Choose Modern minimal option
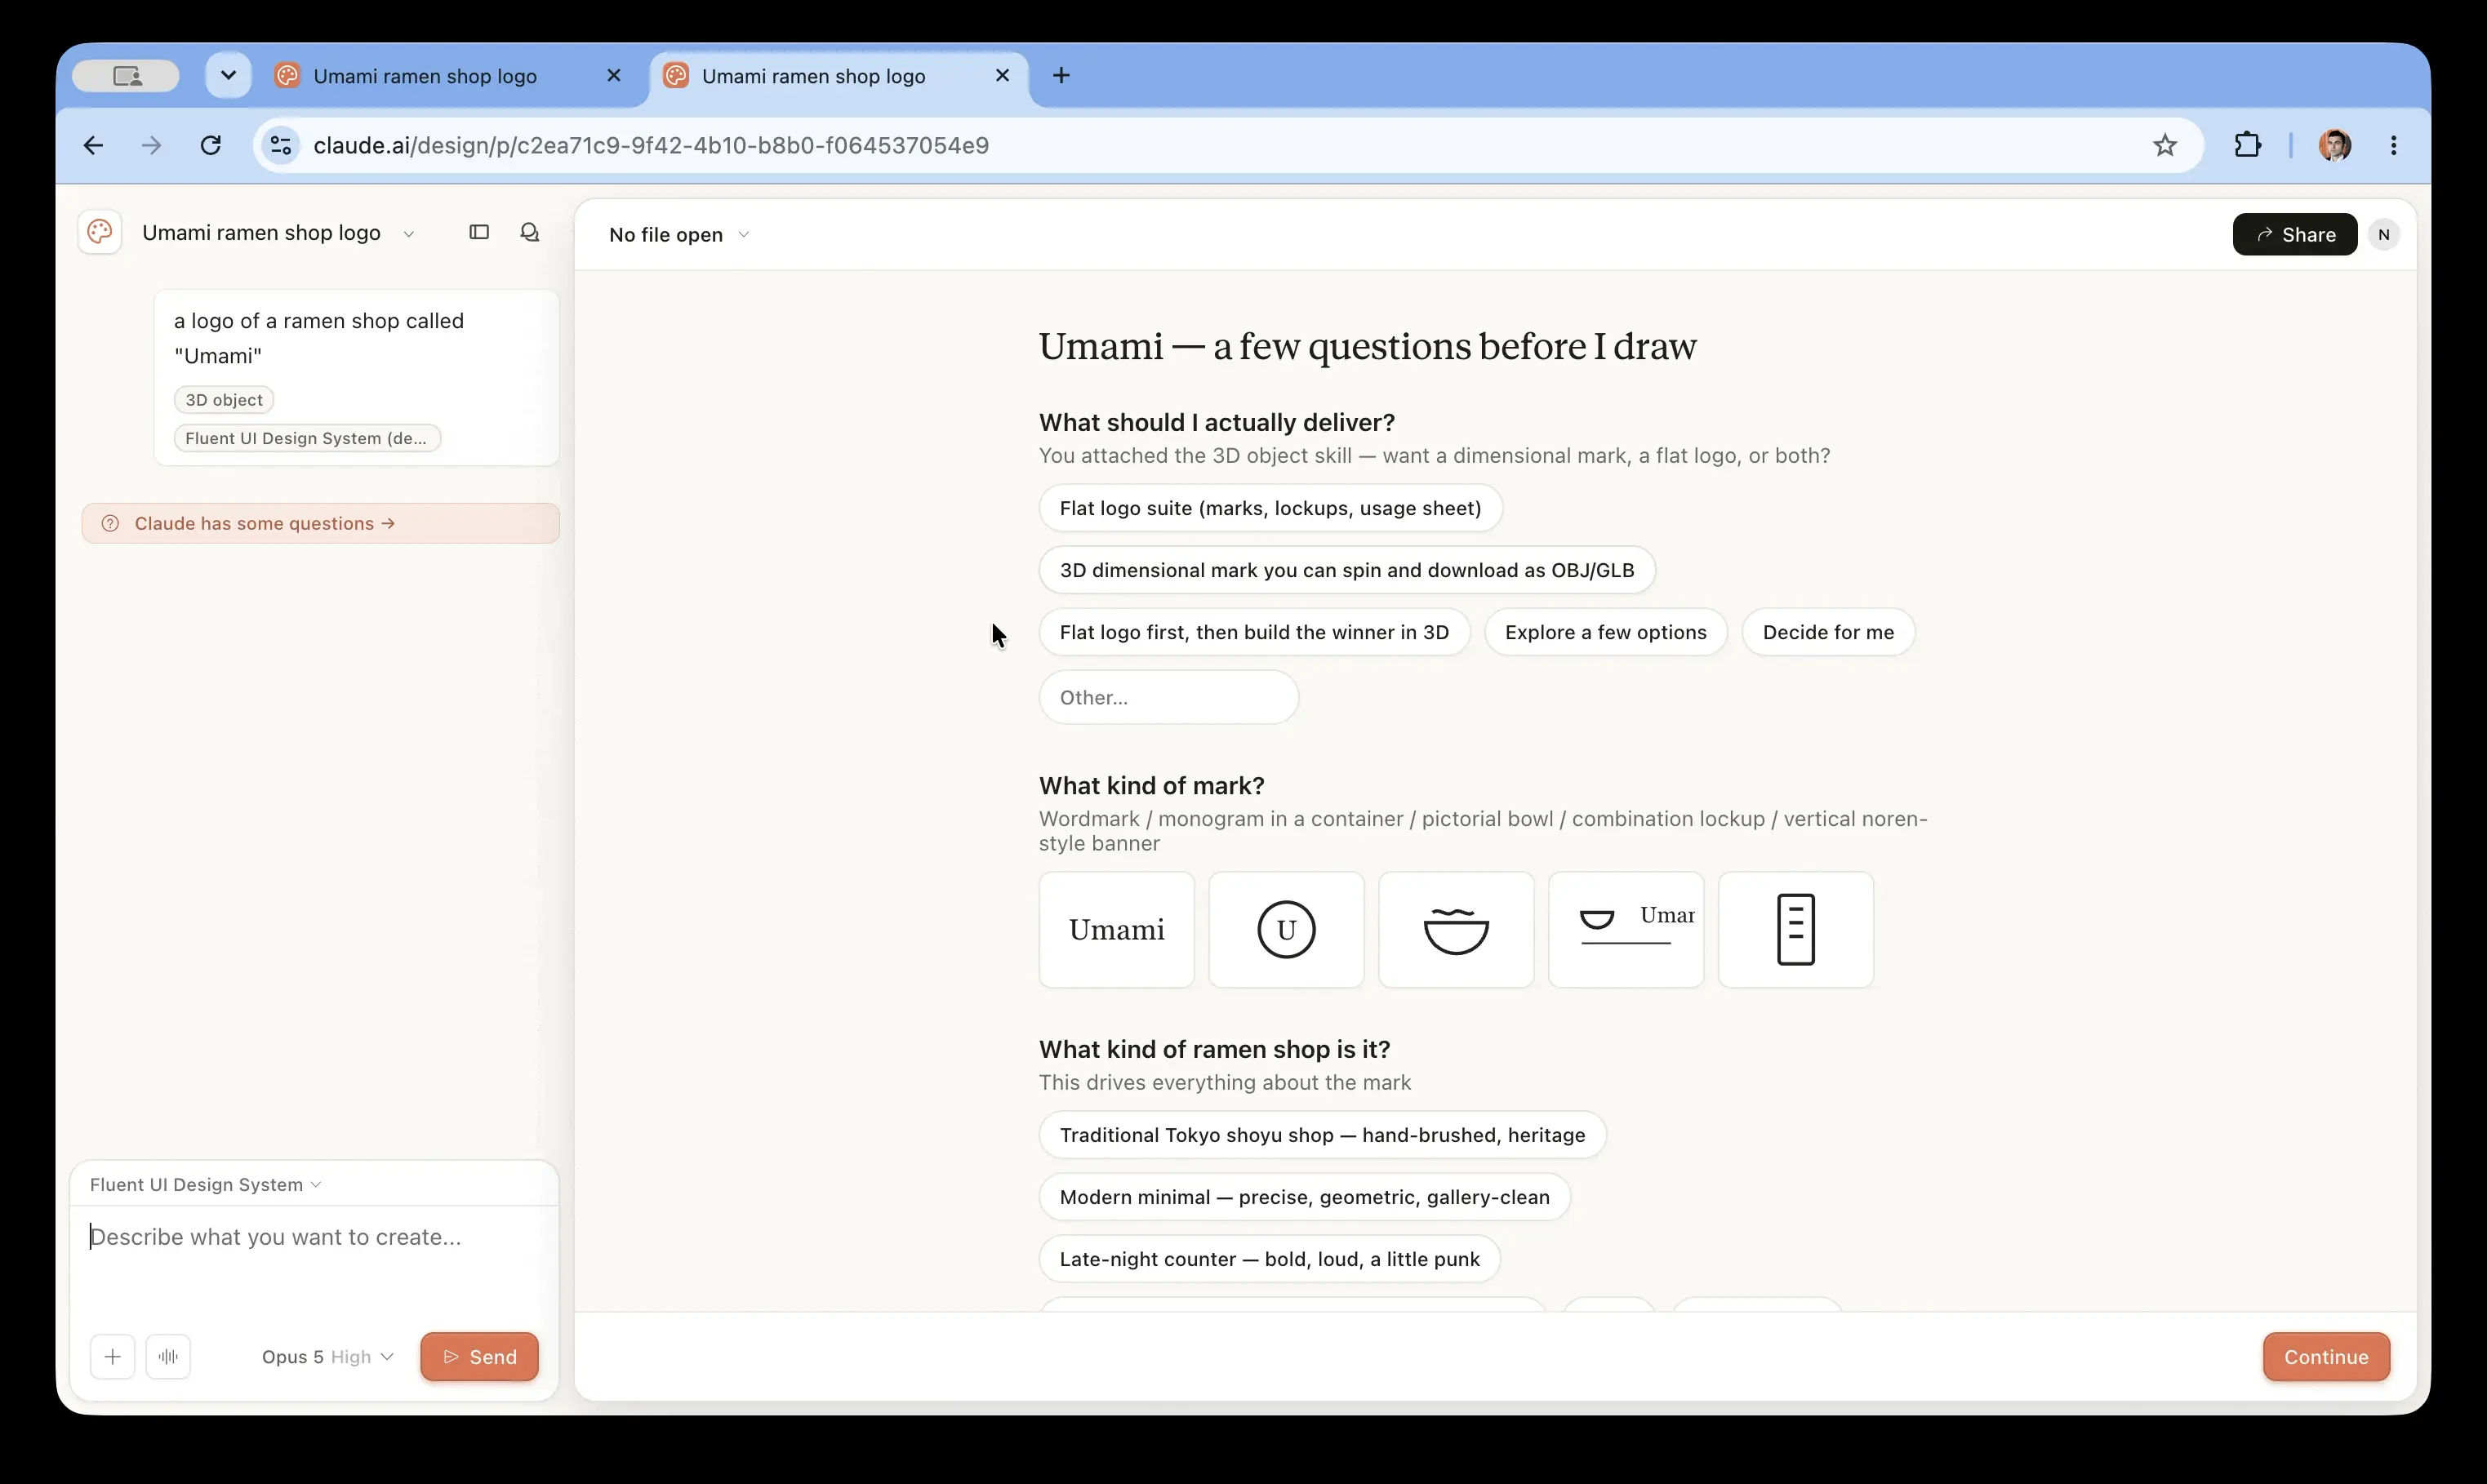 (x=1304, y=1197)
